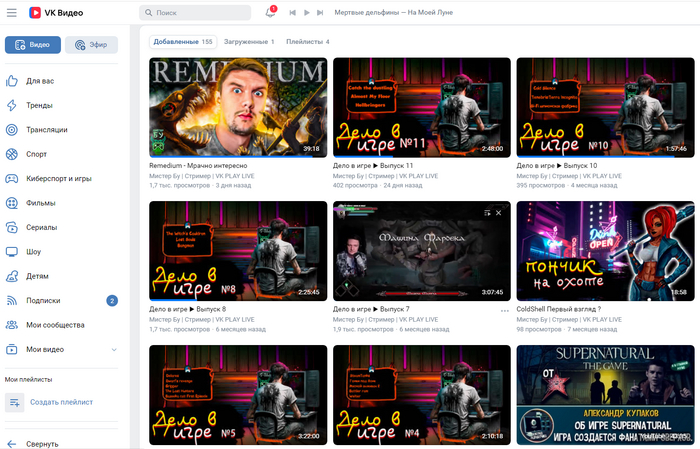
Task: Click title Remedium - Мрачно интересно
Action: (x=198, y=166)
